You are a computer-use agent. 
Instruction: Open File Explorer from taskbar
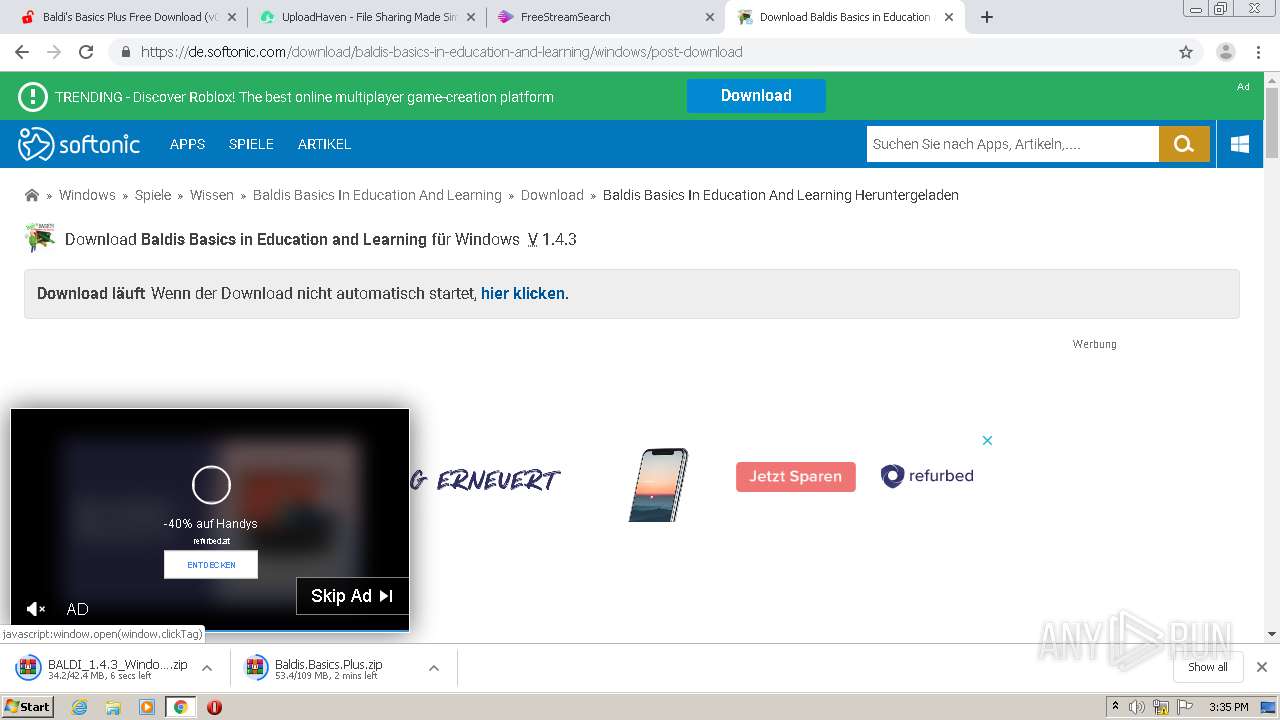point(113,707)
